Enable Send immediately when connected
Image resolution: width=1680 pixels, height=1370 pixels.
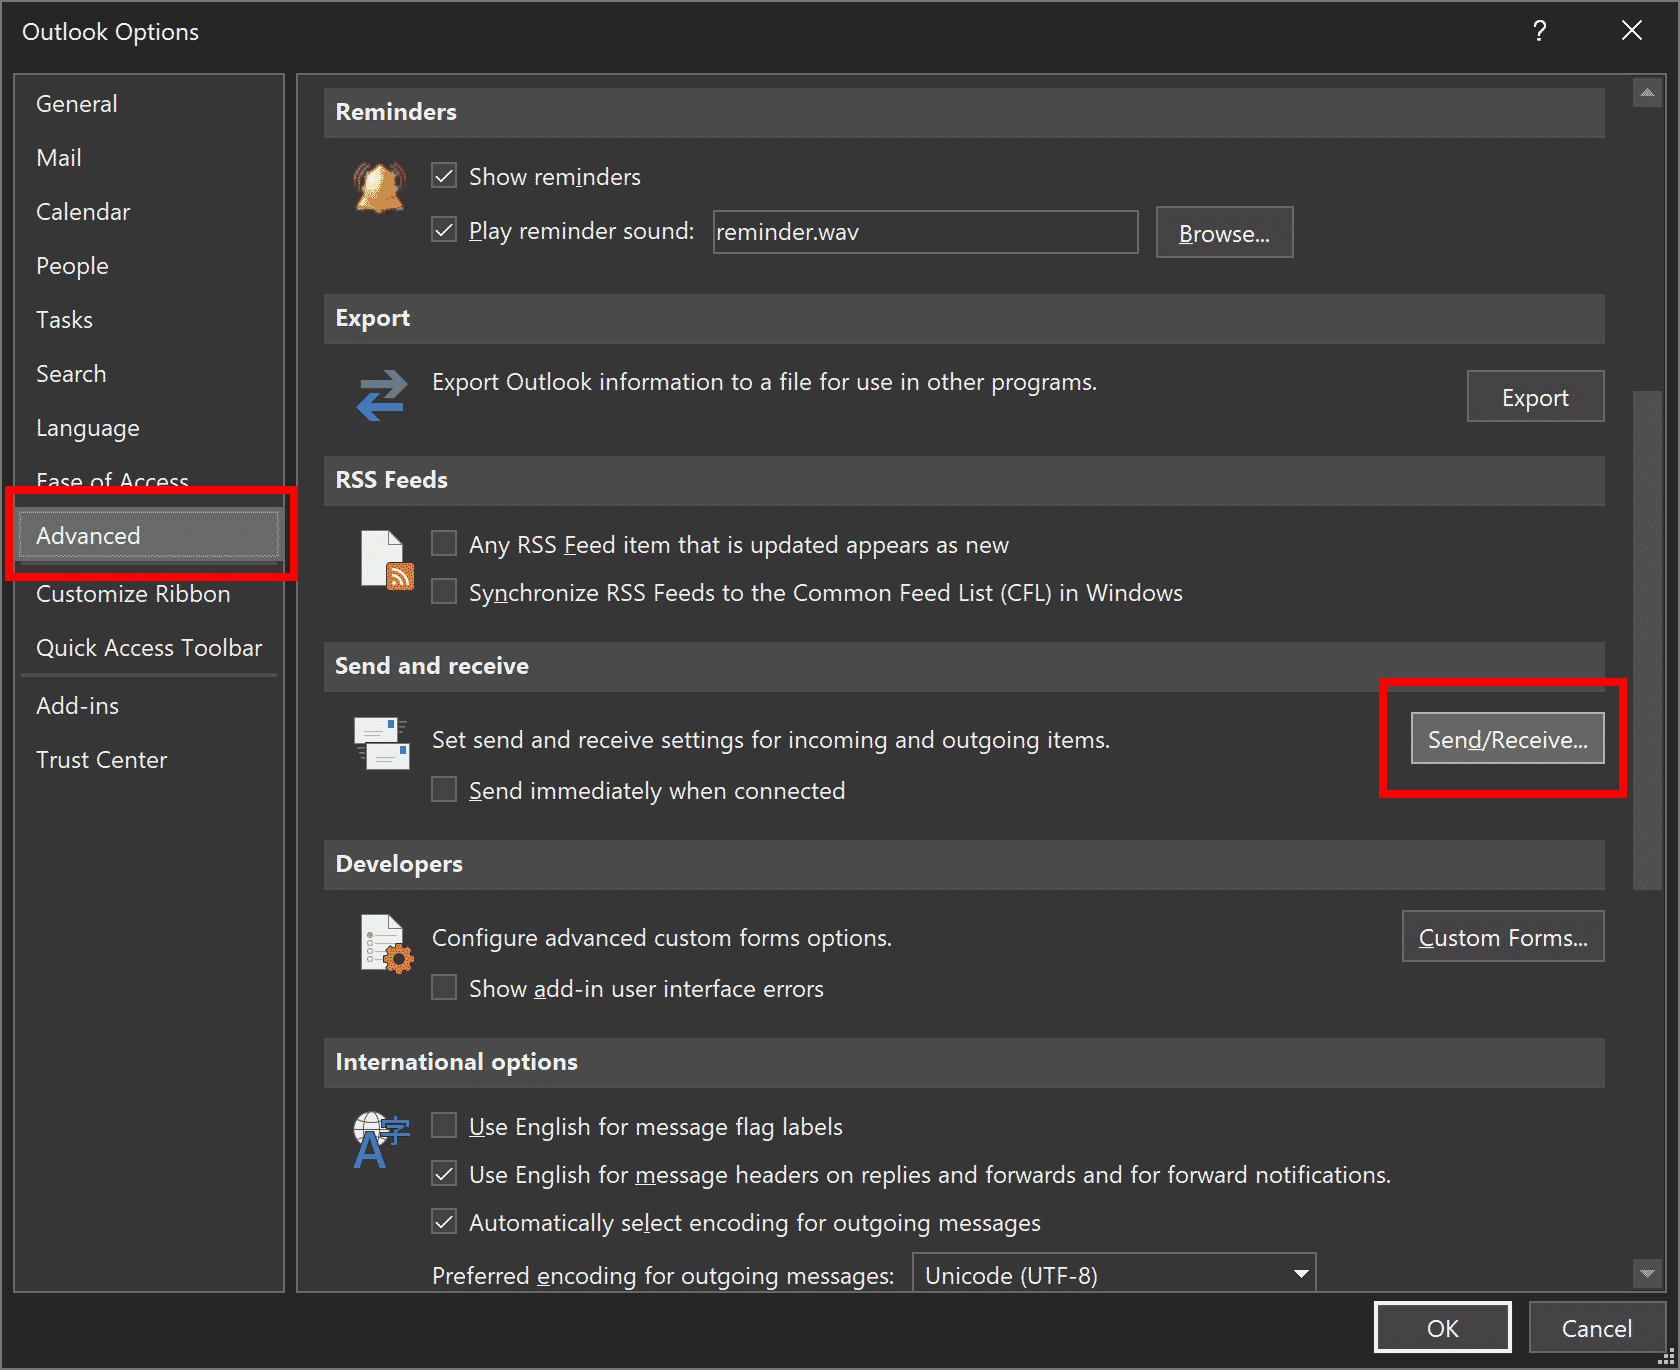point(444,790)
